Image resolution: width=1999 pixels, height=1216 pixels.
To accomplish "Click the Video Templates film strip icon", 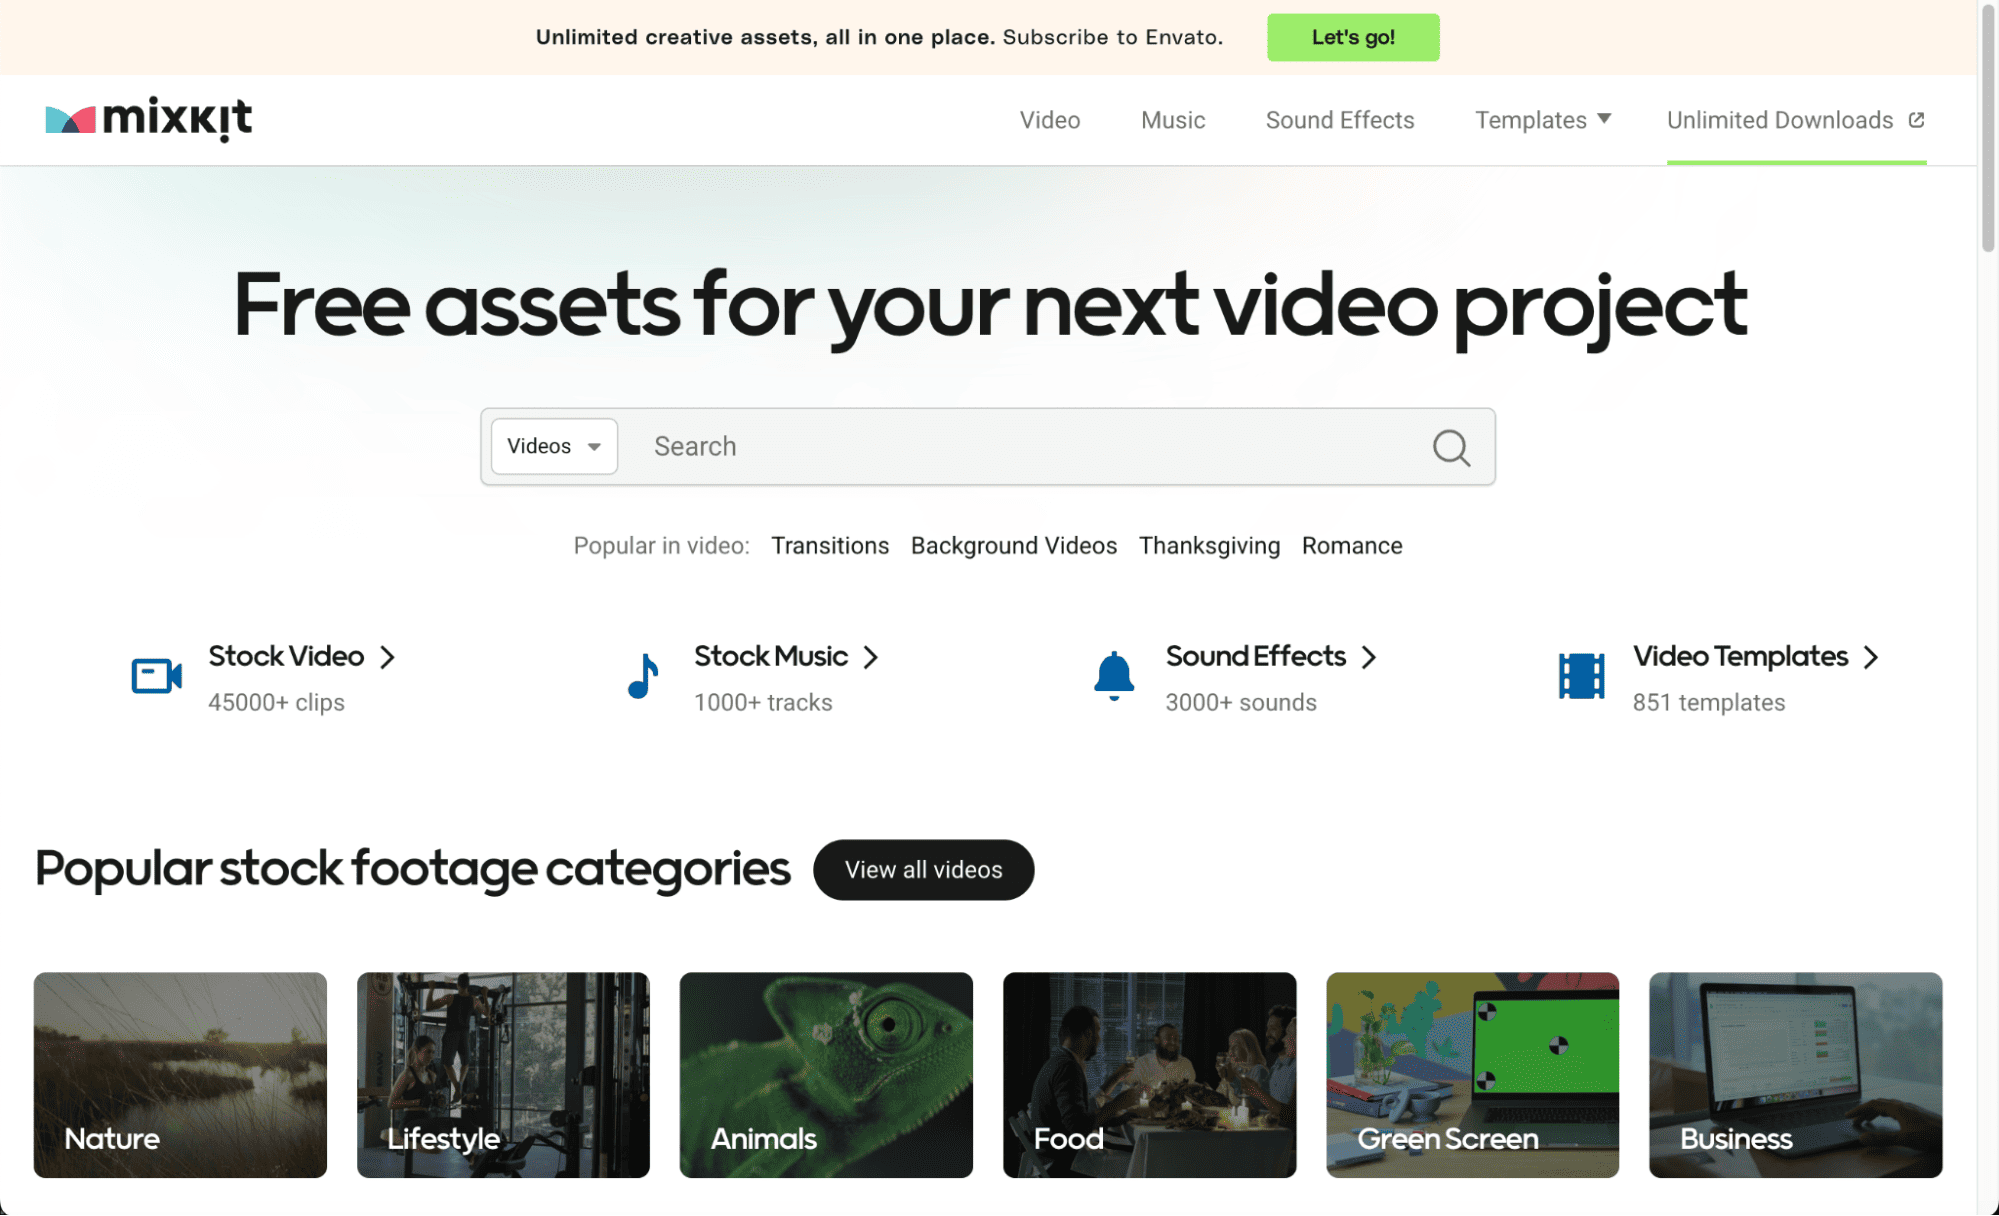I will click(1581, 676).
